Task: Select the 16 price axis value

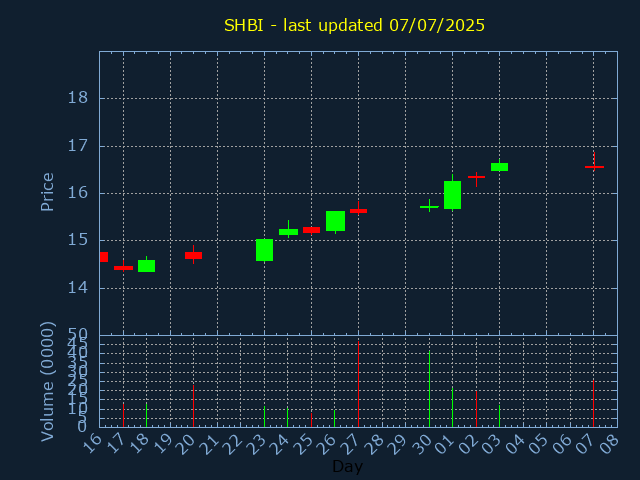Action: tap(78, 193)
